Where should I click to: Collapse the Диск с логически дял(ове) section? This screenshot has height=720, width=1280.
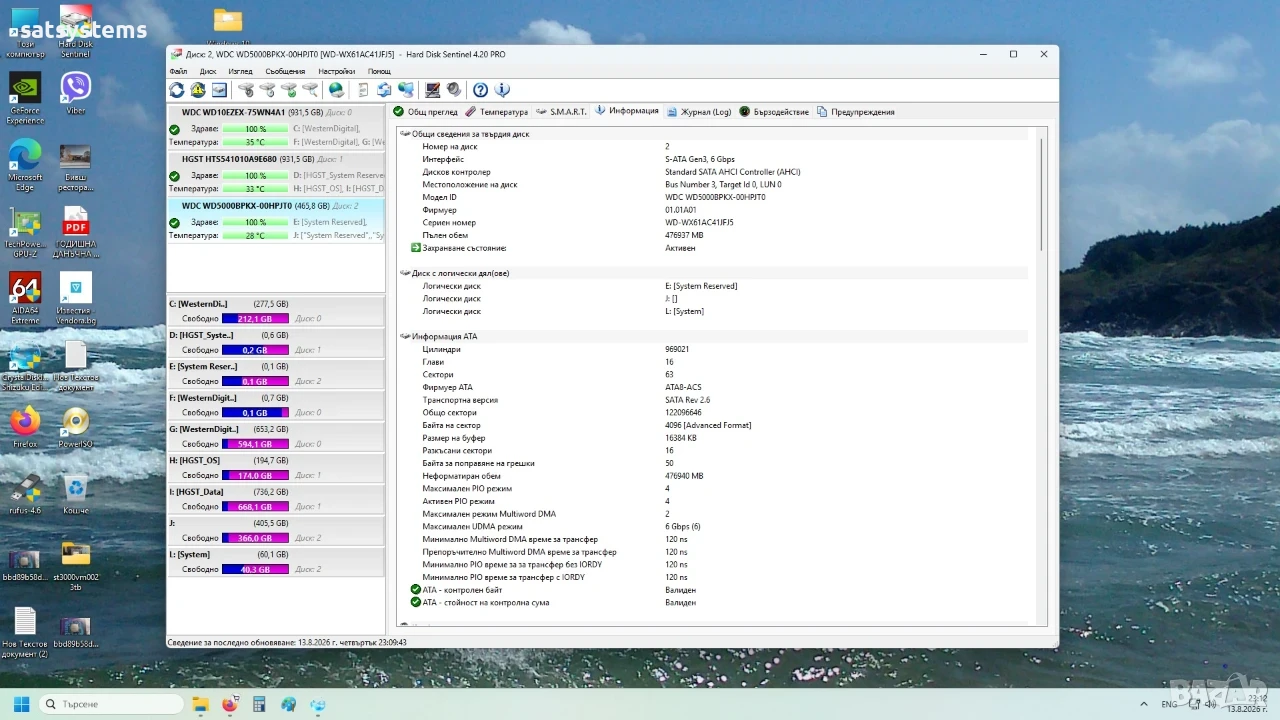[x=405, y=273]
